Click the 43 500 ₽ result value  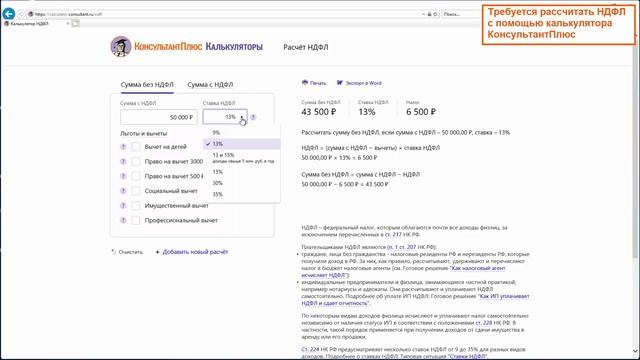pyautogui.click(x=319, y=112)
